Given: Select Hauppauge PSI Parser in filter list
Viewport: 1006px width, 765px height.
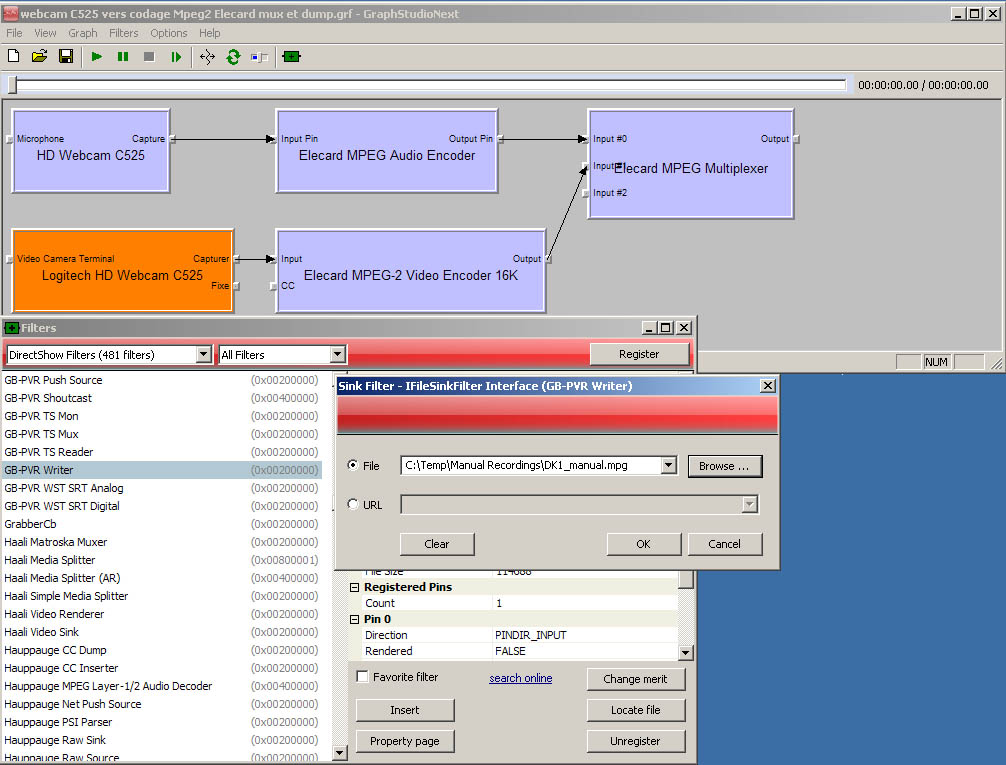Looking at the screenshot, I should pyautogui.click(x=162, y=722).
